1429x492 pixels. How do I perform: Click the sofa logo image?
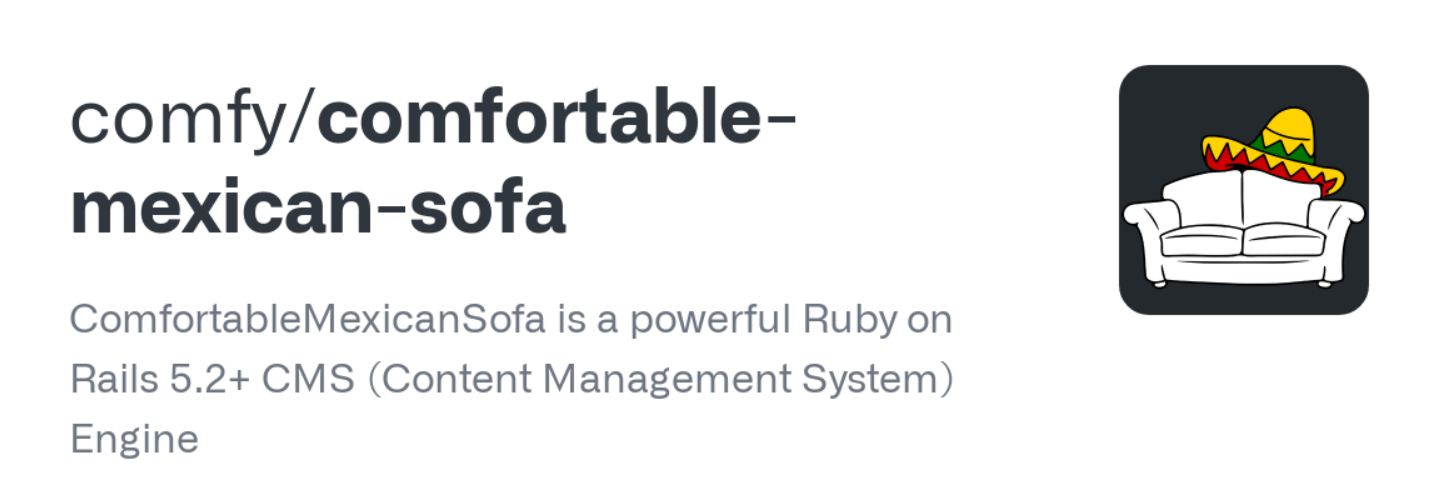1243,190
